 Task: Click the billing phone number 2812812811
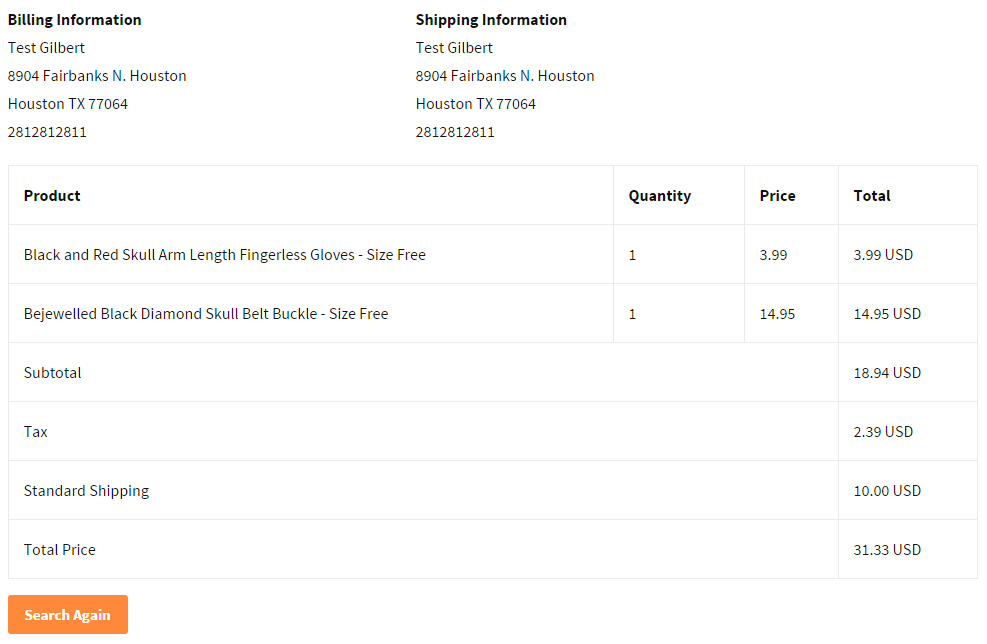(47, 132)
